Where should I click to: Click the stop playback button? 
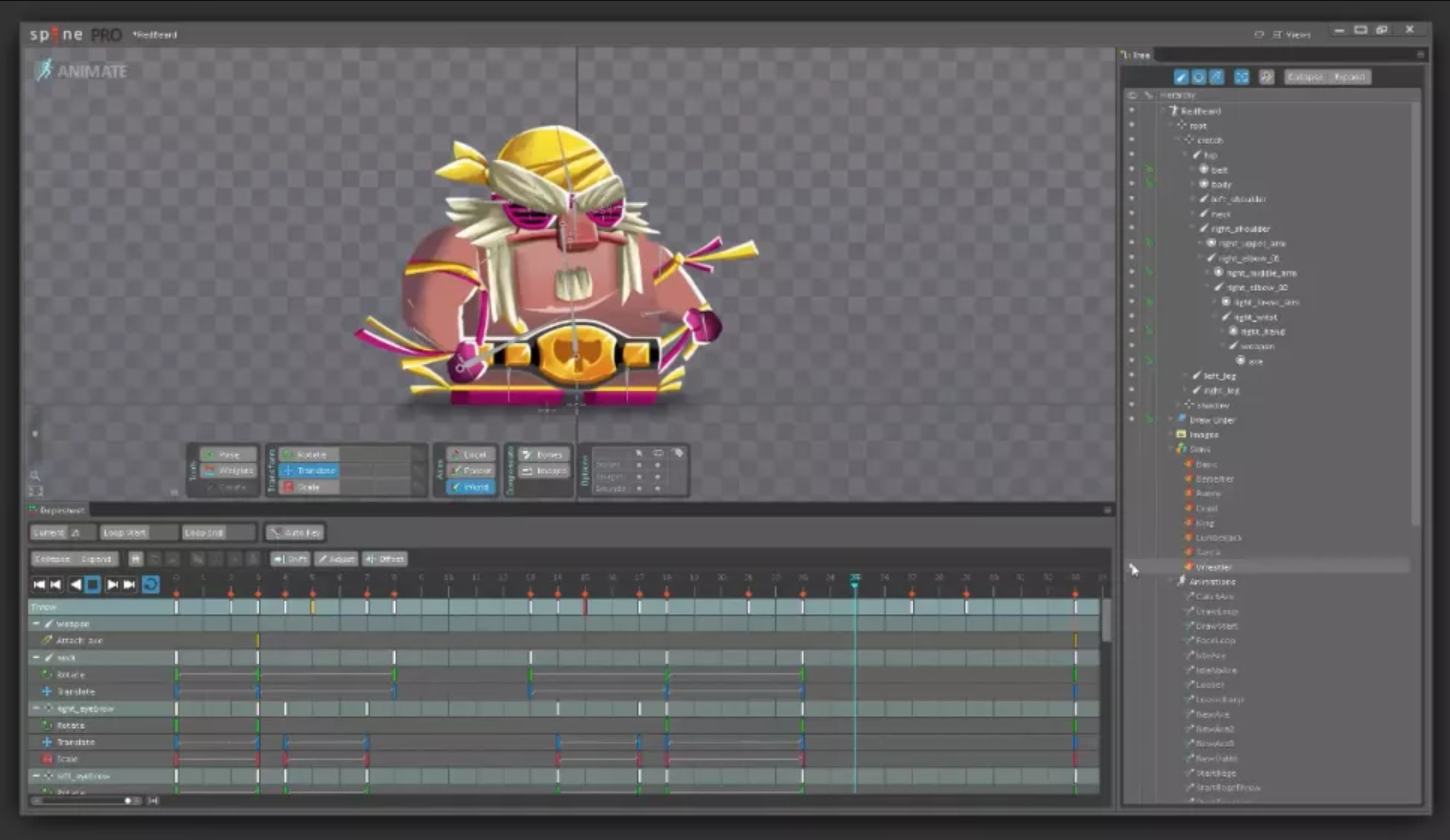pyautogui.click(x=92, y=585)
